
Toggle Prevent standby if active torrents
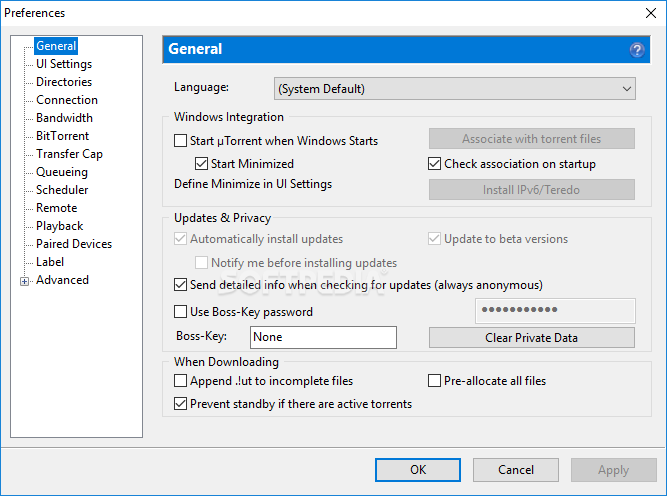point(180,404)
